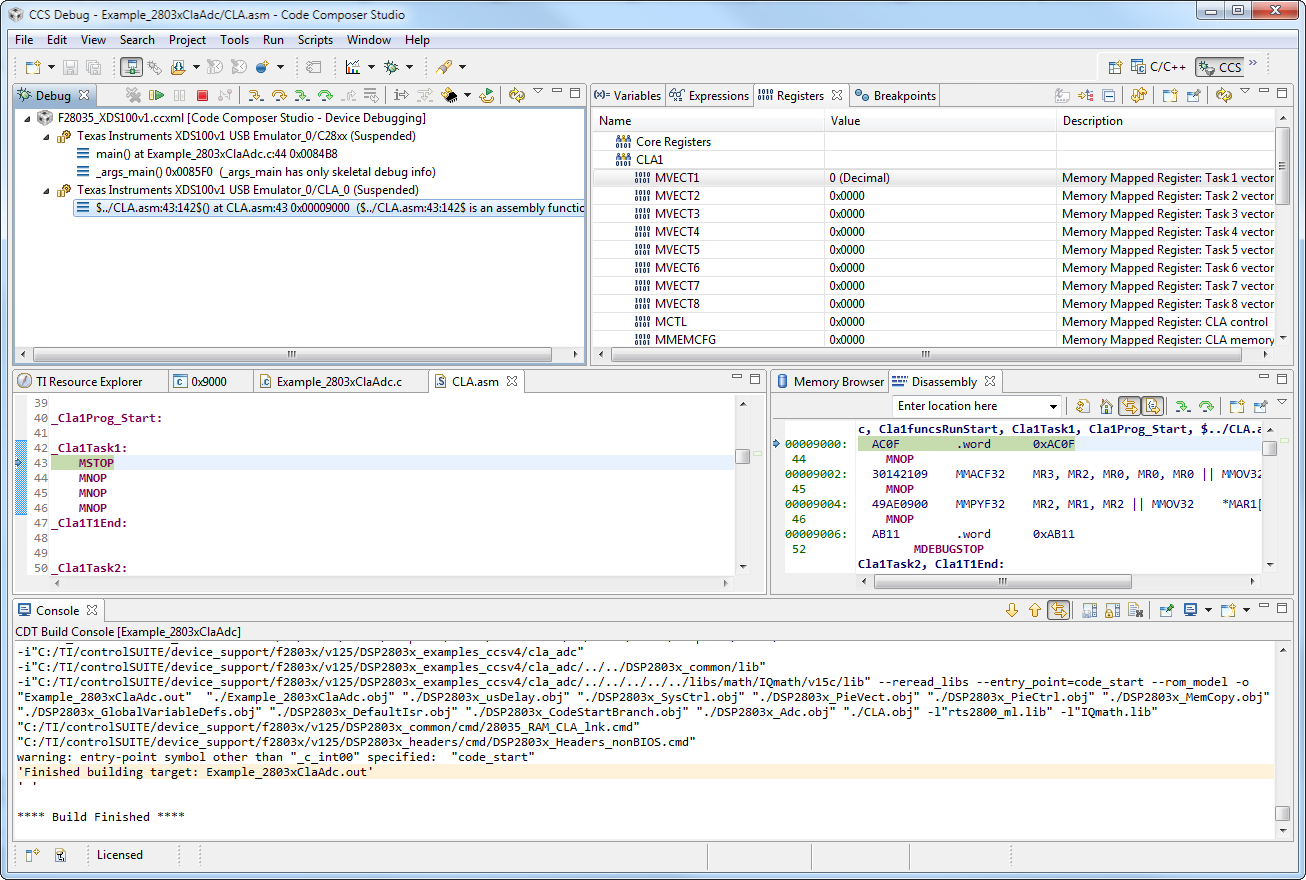The width and height of the screenshot is (1306, 880).
Task: Collapse the F28035_XDS100v1.ccxml tree node
Action: pyautogui.click(x=28, y=118)
